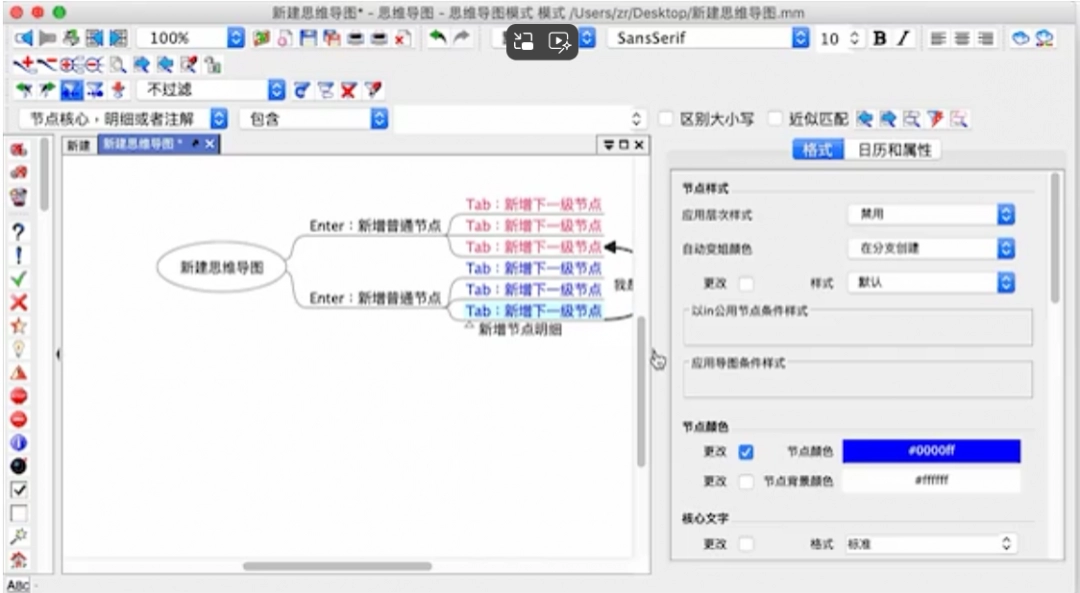Enable the 区别大小写 checkbox
This screenshot has height=593, width=1080.
(664, 119)
